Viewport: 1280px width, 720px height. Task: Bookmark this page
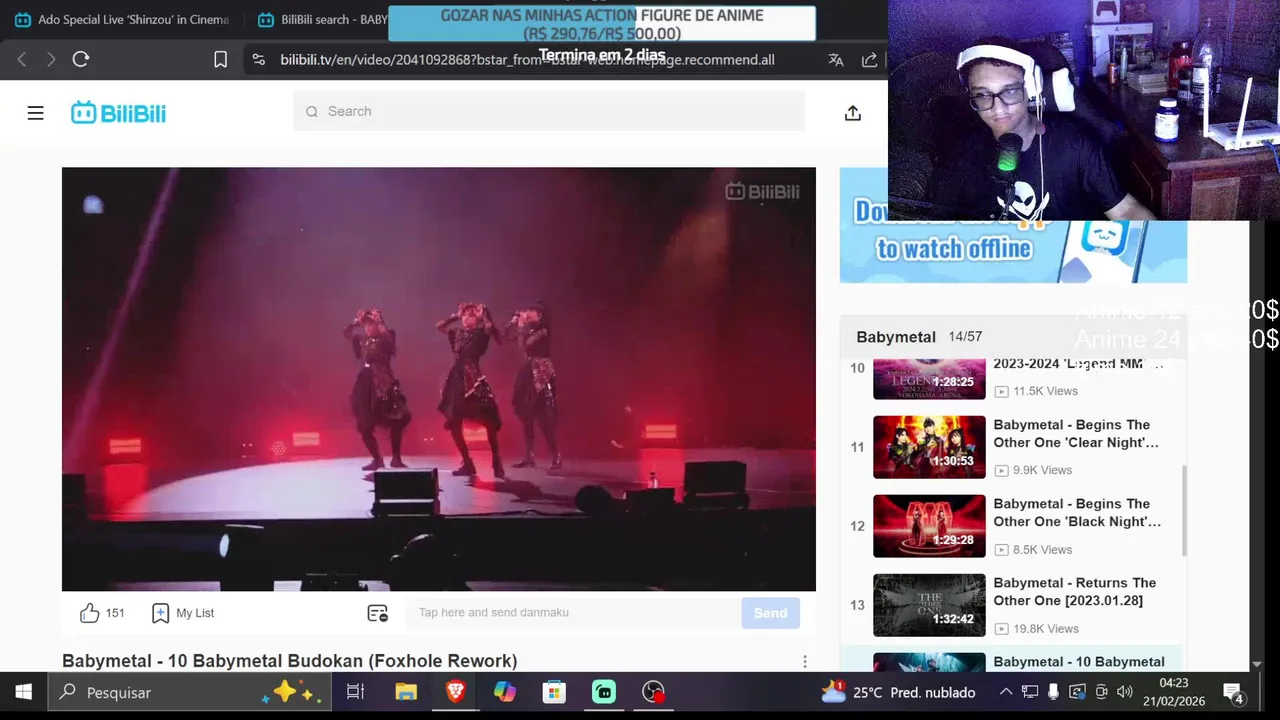[220, 60]
